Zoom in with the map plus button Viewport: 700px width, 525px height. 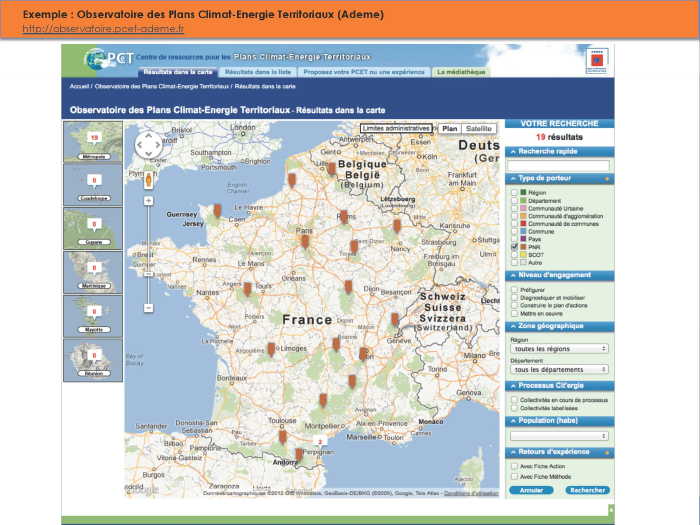[149, 201]
